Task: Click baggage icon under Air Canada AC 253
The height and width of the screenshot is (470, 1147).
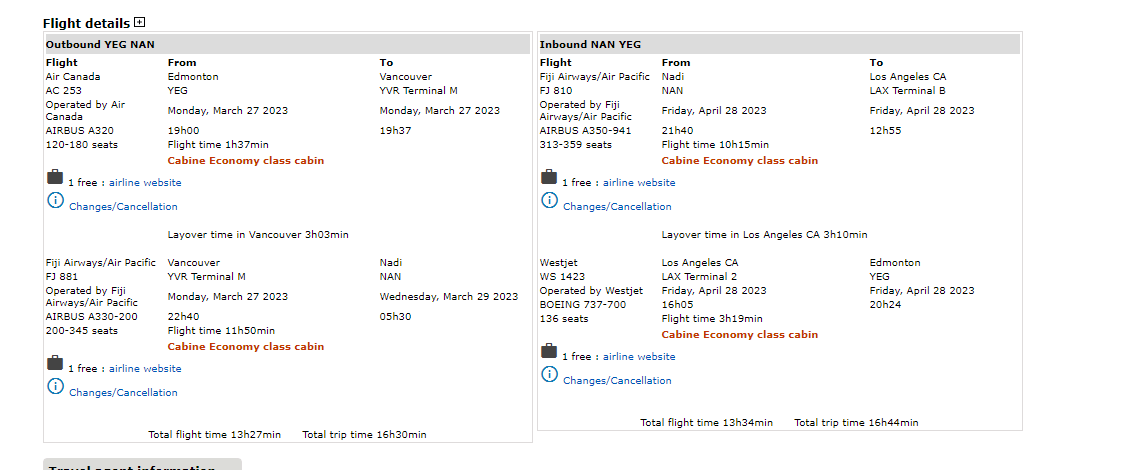Action: click(x=55, y=178)
